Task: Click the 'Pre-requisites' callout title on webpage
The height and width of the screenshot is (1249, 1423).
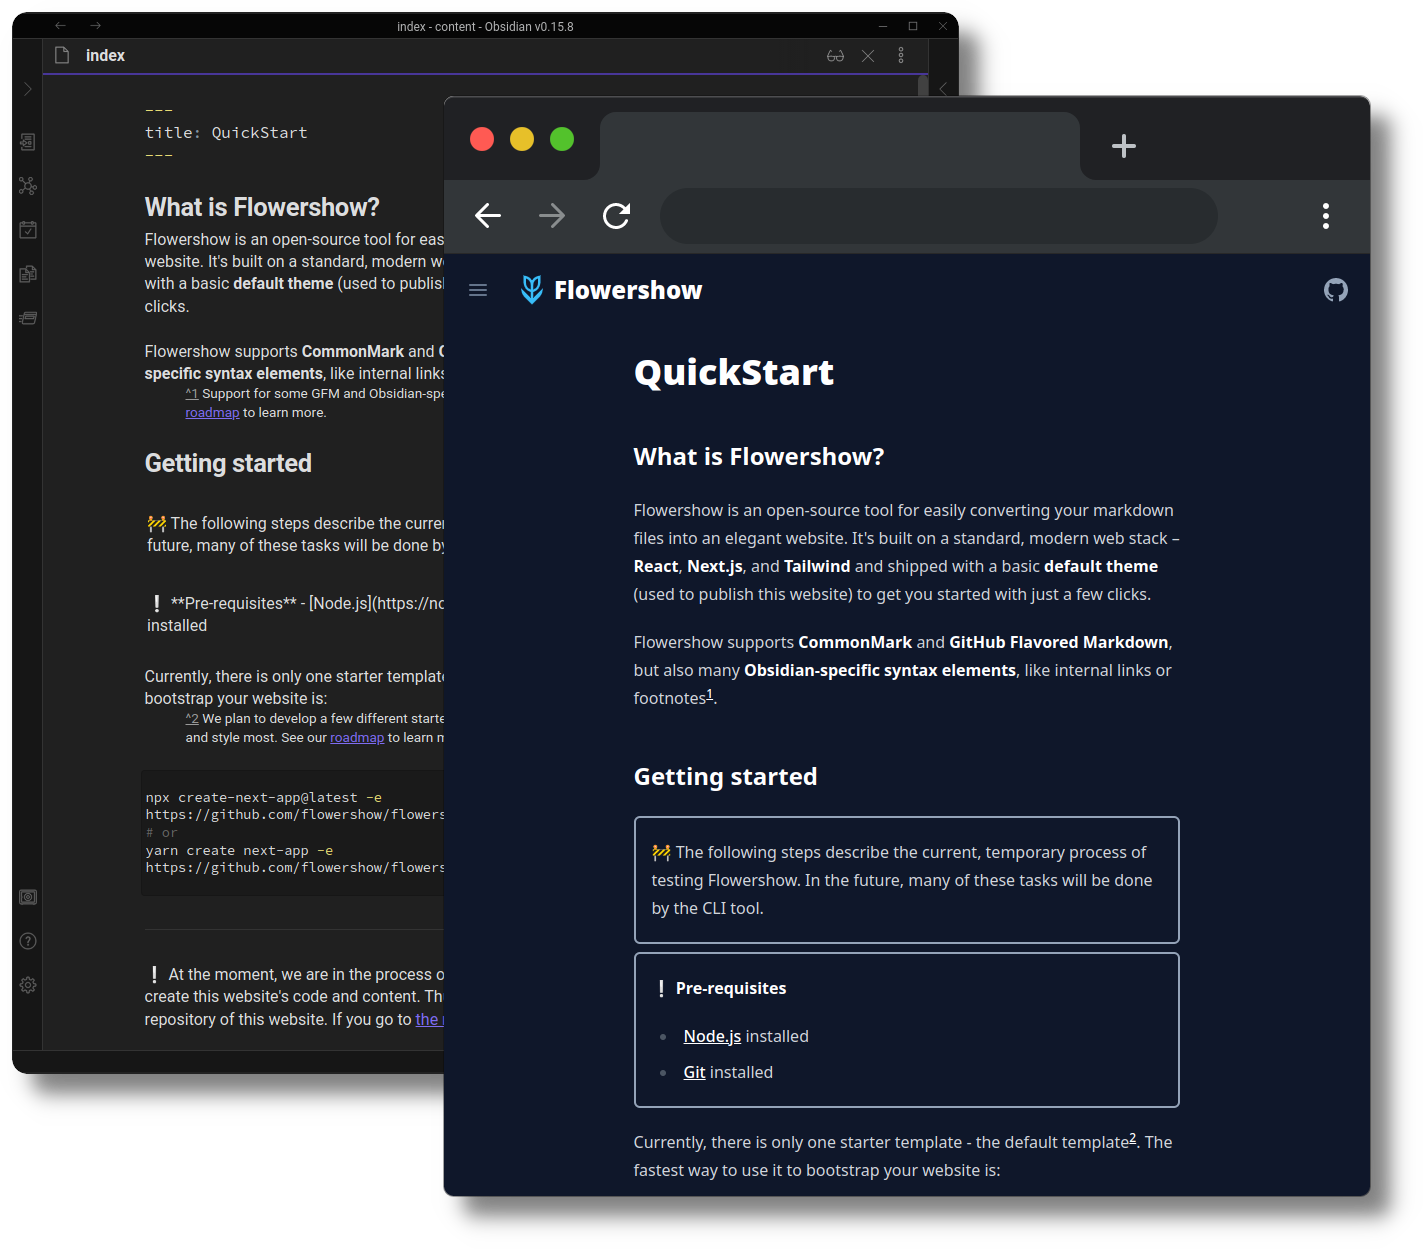Action: click(x=731, y=988)
